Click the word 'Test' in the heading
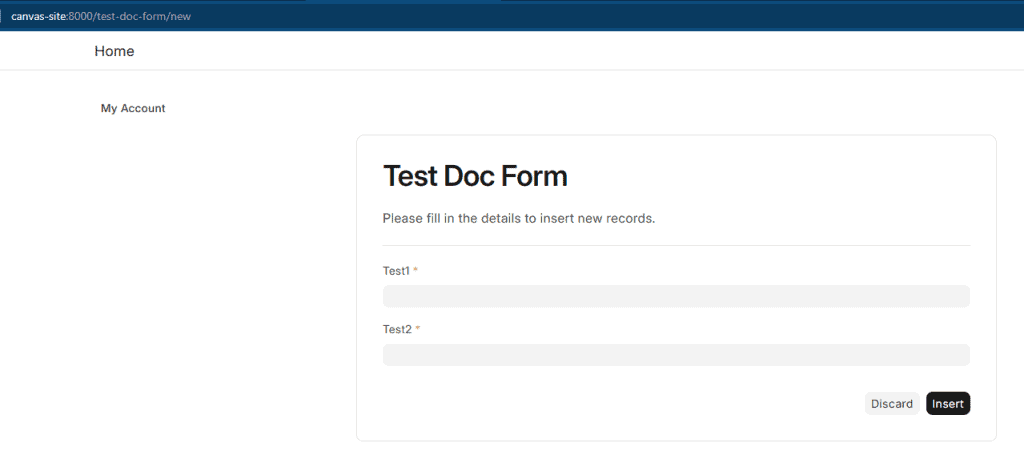The image size is (1024, 471). pos(411,176)
